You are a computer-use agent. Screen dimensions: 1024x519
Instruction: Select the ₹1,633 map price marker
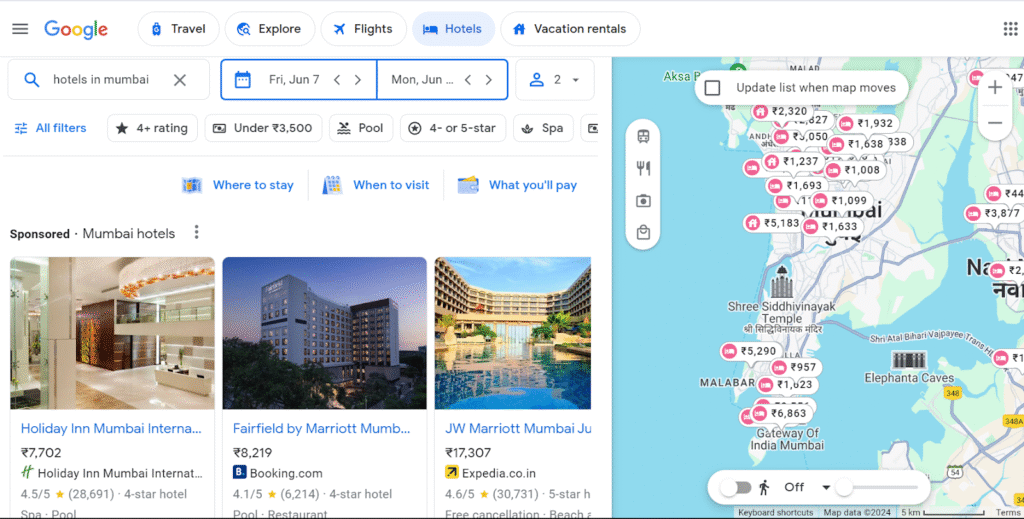[831, 227]
